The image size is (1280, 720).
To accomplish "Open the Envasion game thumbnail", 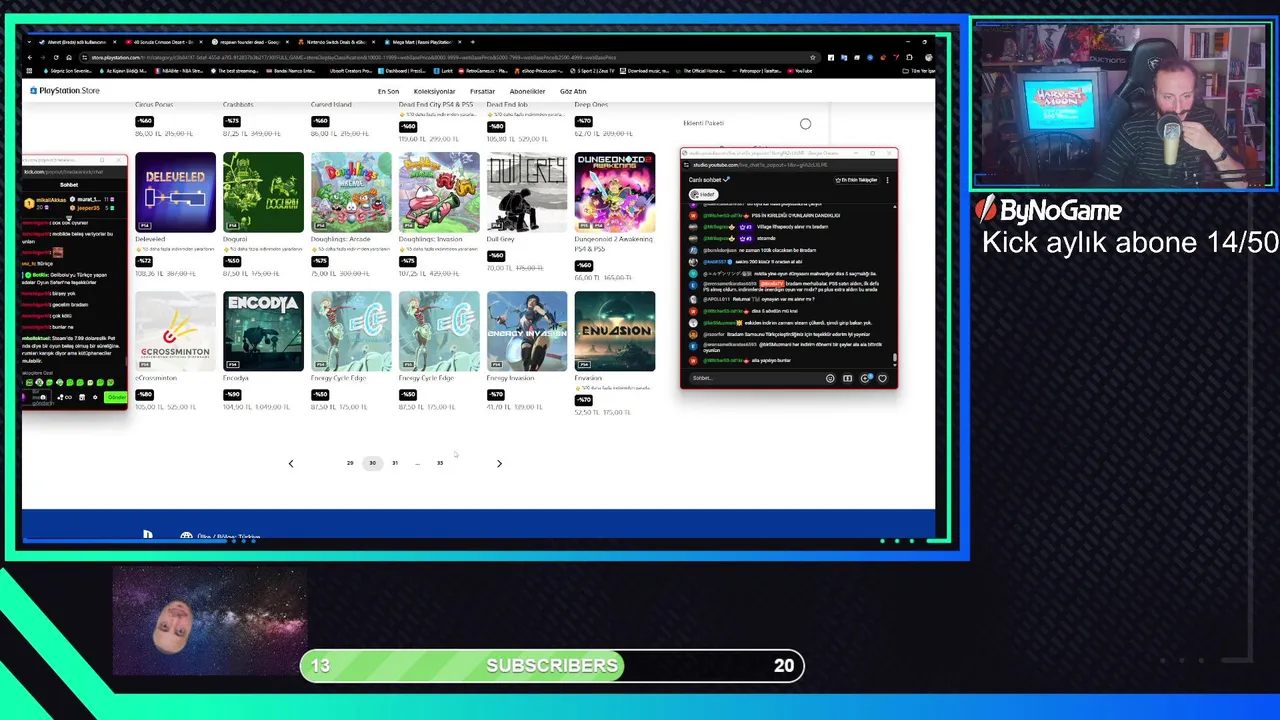I will point(615,331).
